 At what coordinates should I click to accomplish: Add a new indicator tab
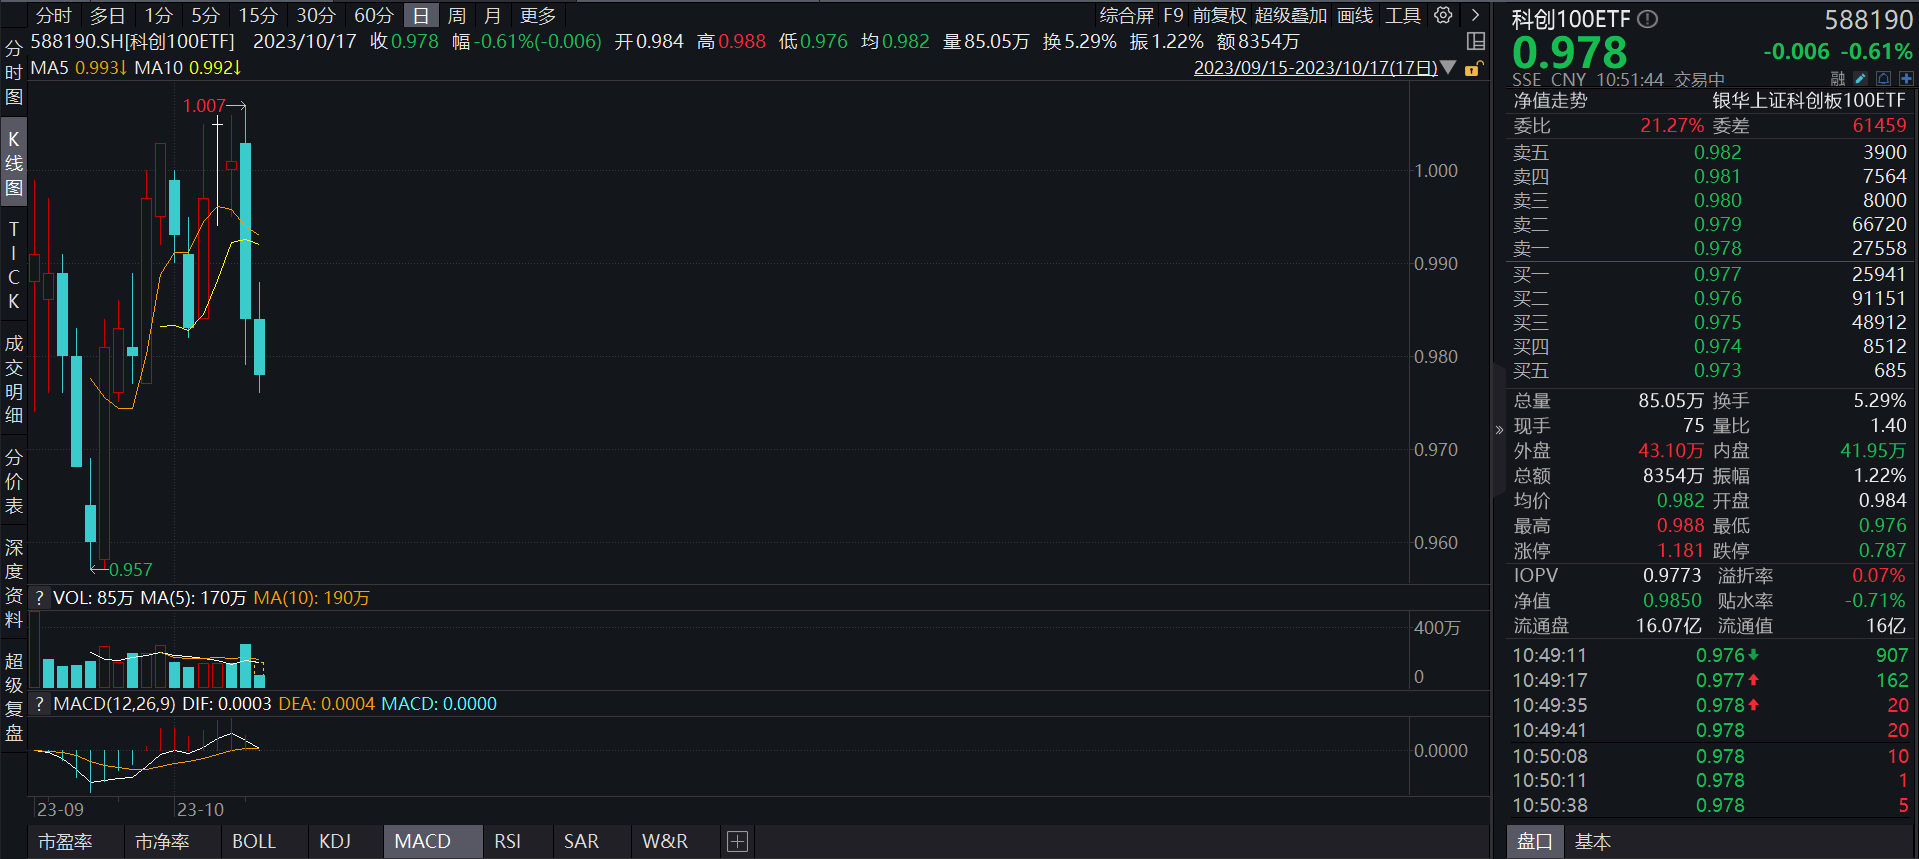pyautogui.click(x=737, y=842)
